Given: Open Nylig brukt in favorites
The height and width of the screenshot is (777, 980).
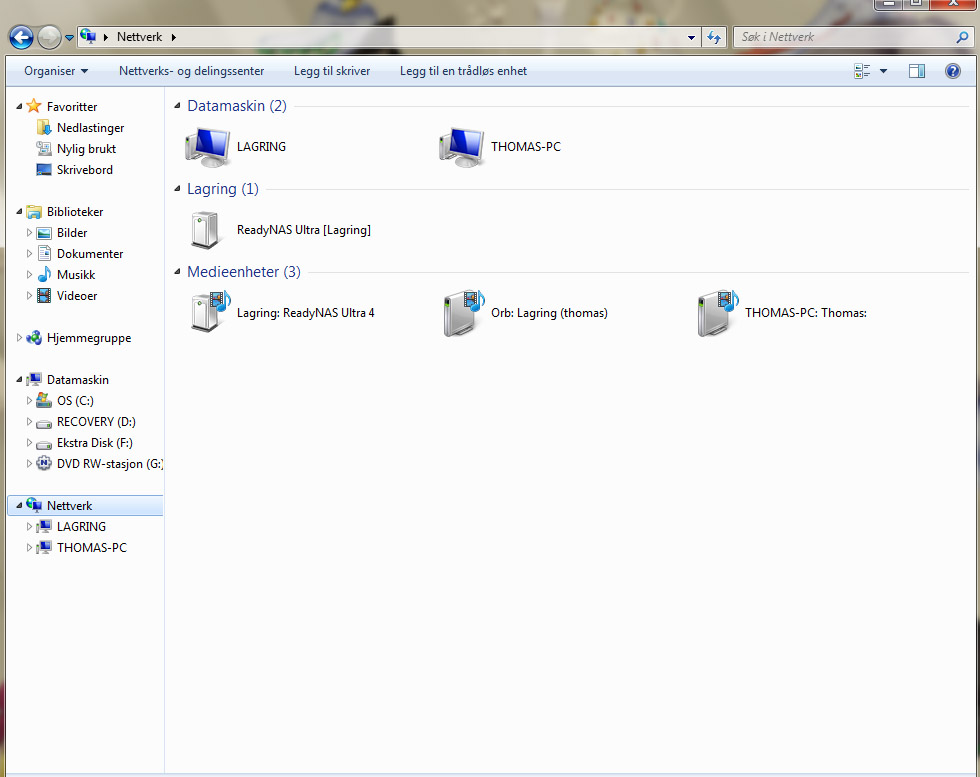Looking at the screenshot, I should (x=86, y=149).
